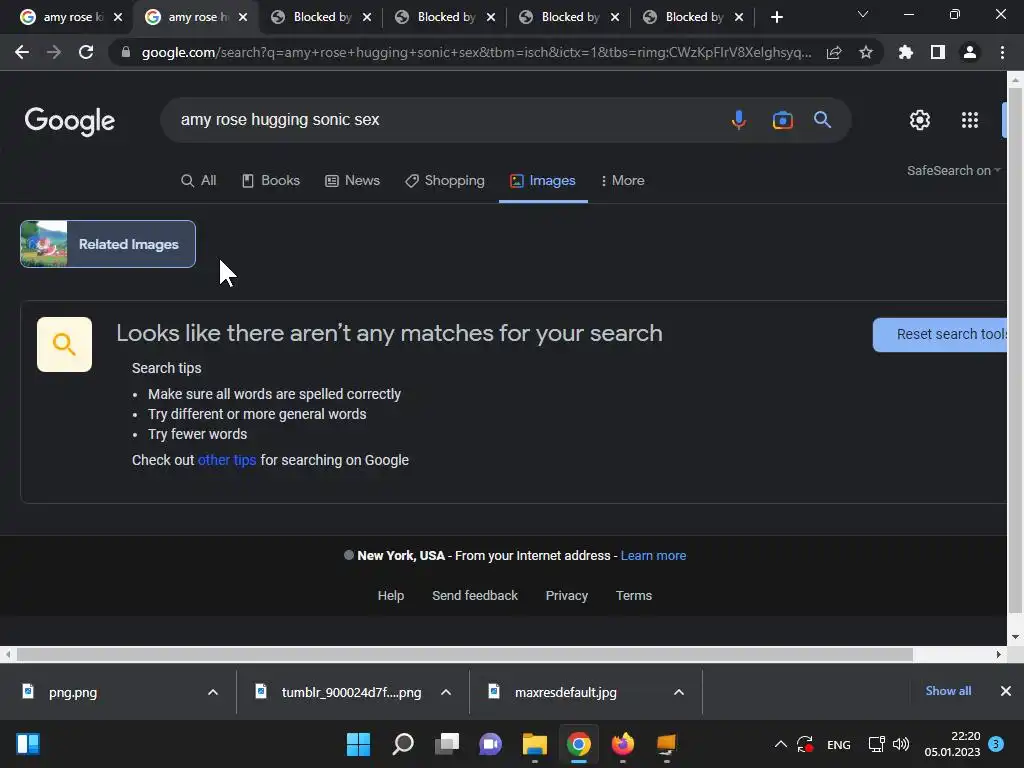Open Chrome three-dot menu

1002,52
